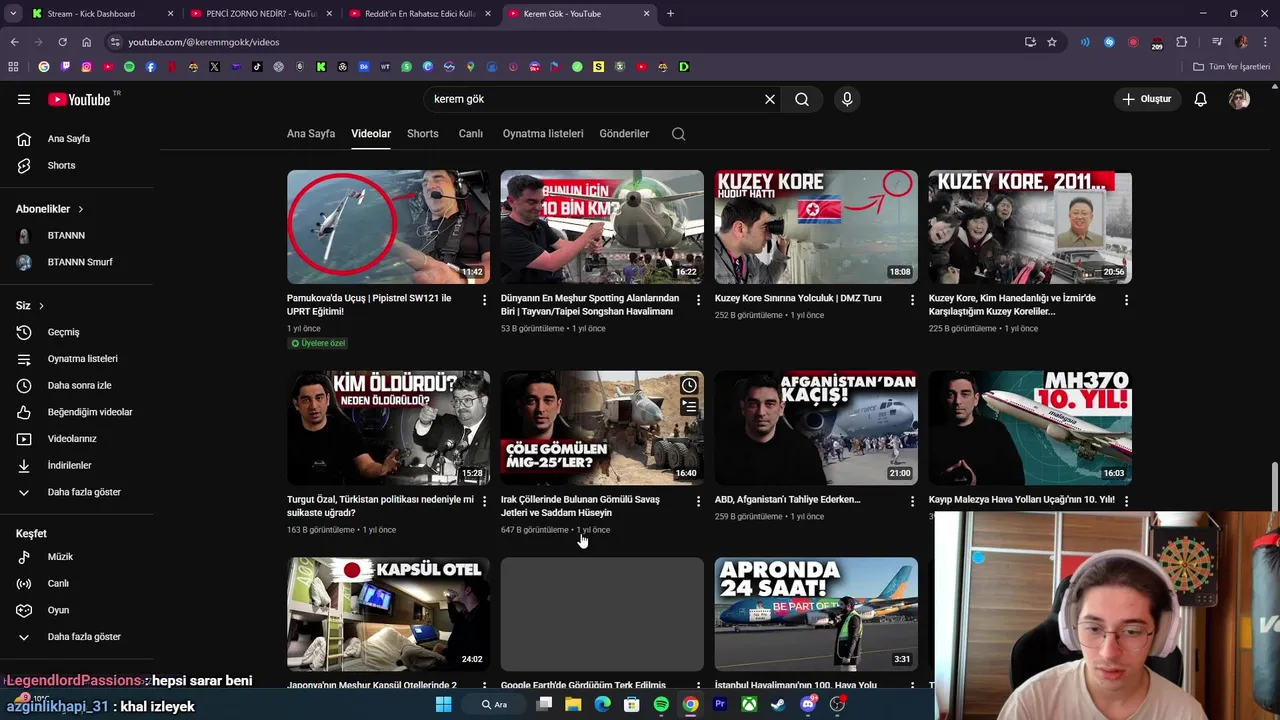This screenshot has width=1280, height=720.
Task: Switch to Canlı channel tab
Action: point(471,134)
